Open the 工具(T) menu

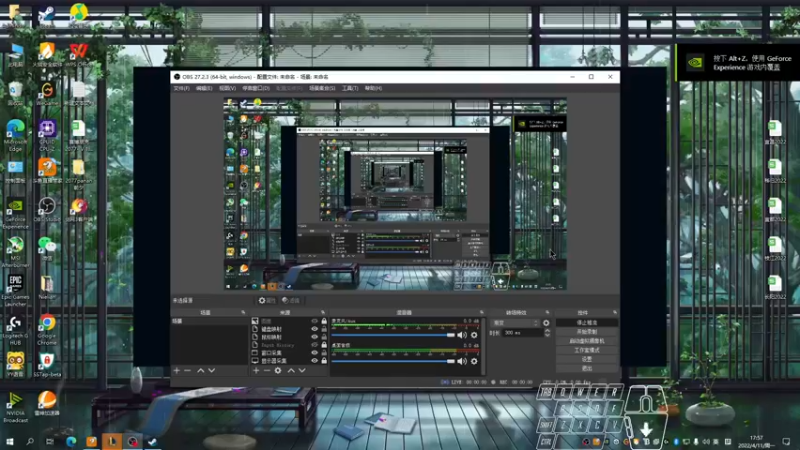pyautogui.click(x=350, y=88)
